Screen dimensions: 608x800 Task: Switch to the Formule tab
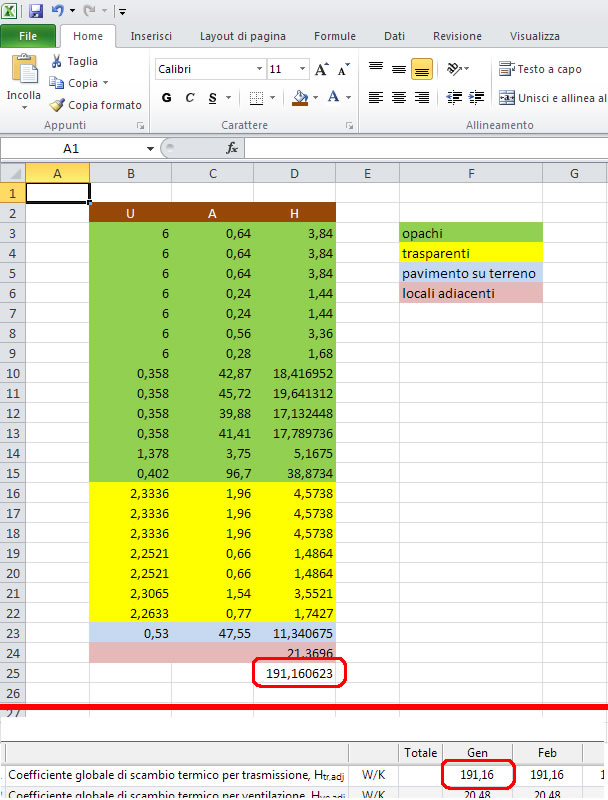click(x=335, y=36)
